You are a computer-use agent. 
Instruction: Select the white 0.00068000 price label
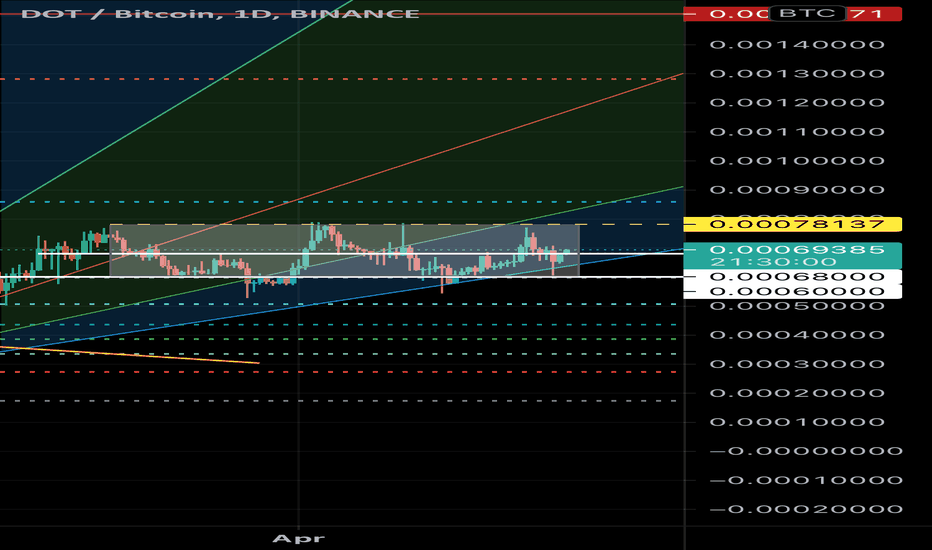click(x=793, y=276)
